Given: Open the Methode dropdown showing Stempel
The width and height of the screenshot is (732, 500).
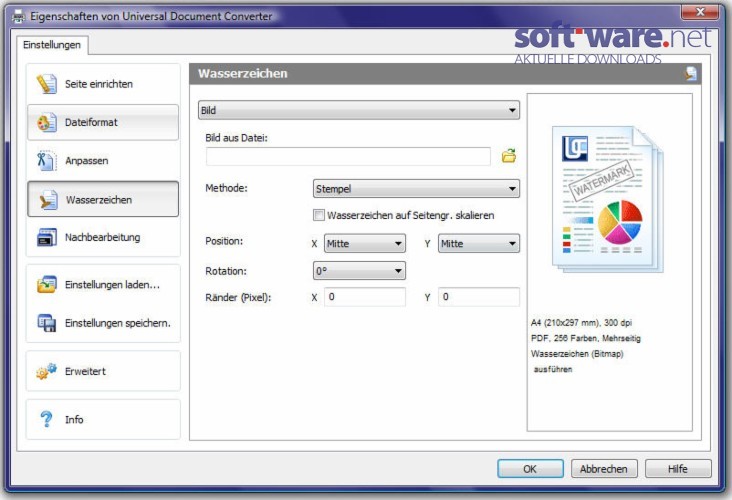Looking at the screenshot, I should click(416, 189).
